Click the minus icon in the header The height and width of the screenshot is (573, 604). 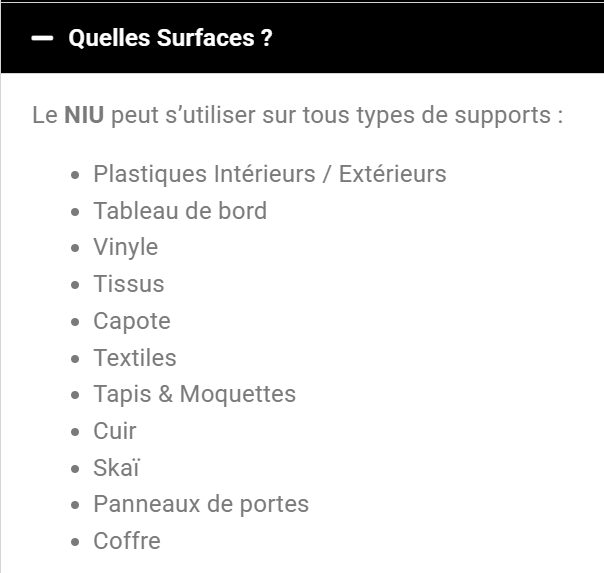(42, 38)
